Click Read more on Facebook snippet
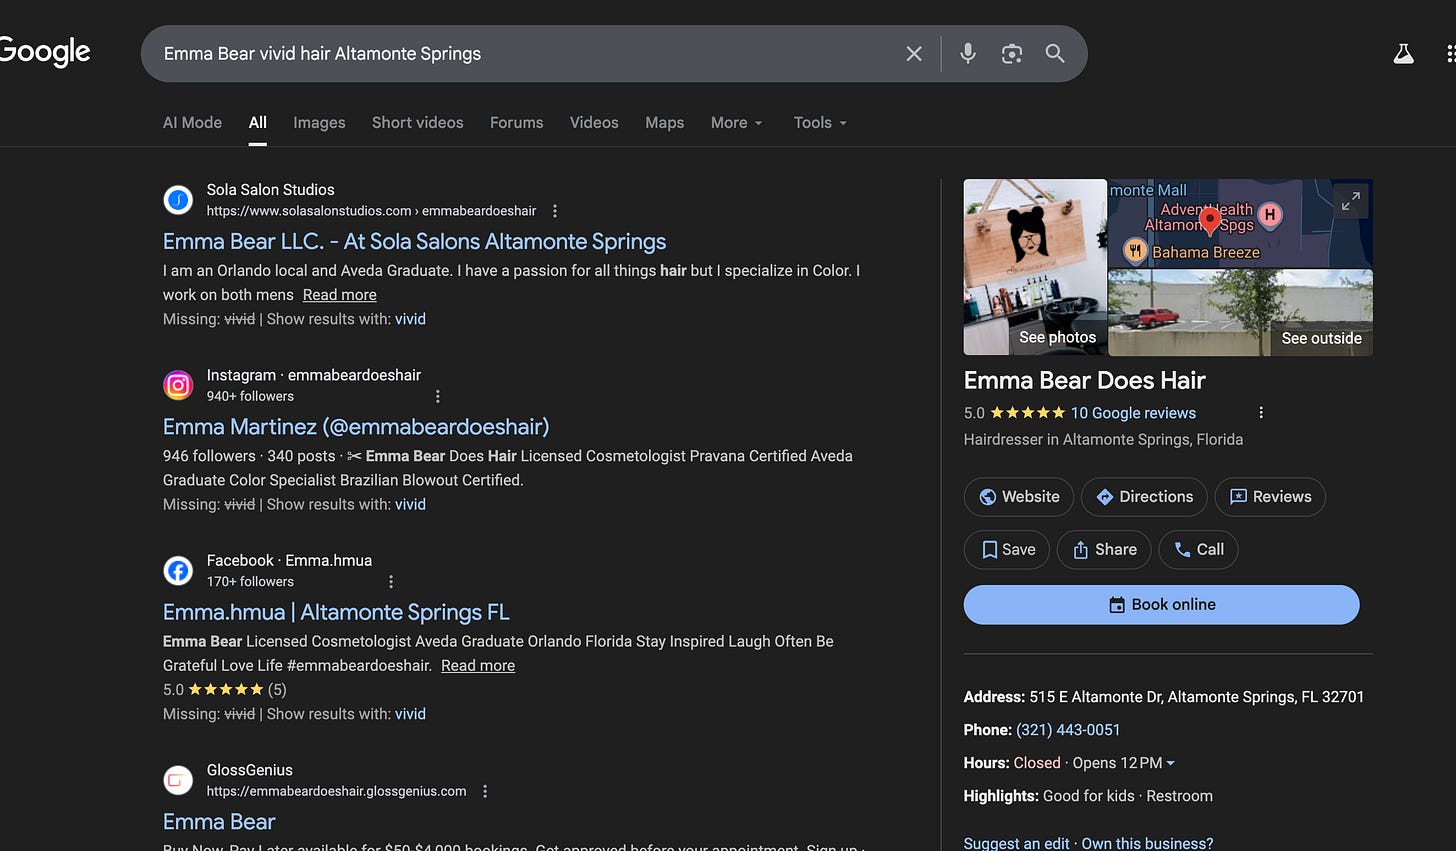The image size is (1456, 851). (478, 666)
